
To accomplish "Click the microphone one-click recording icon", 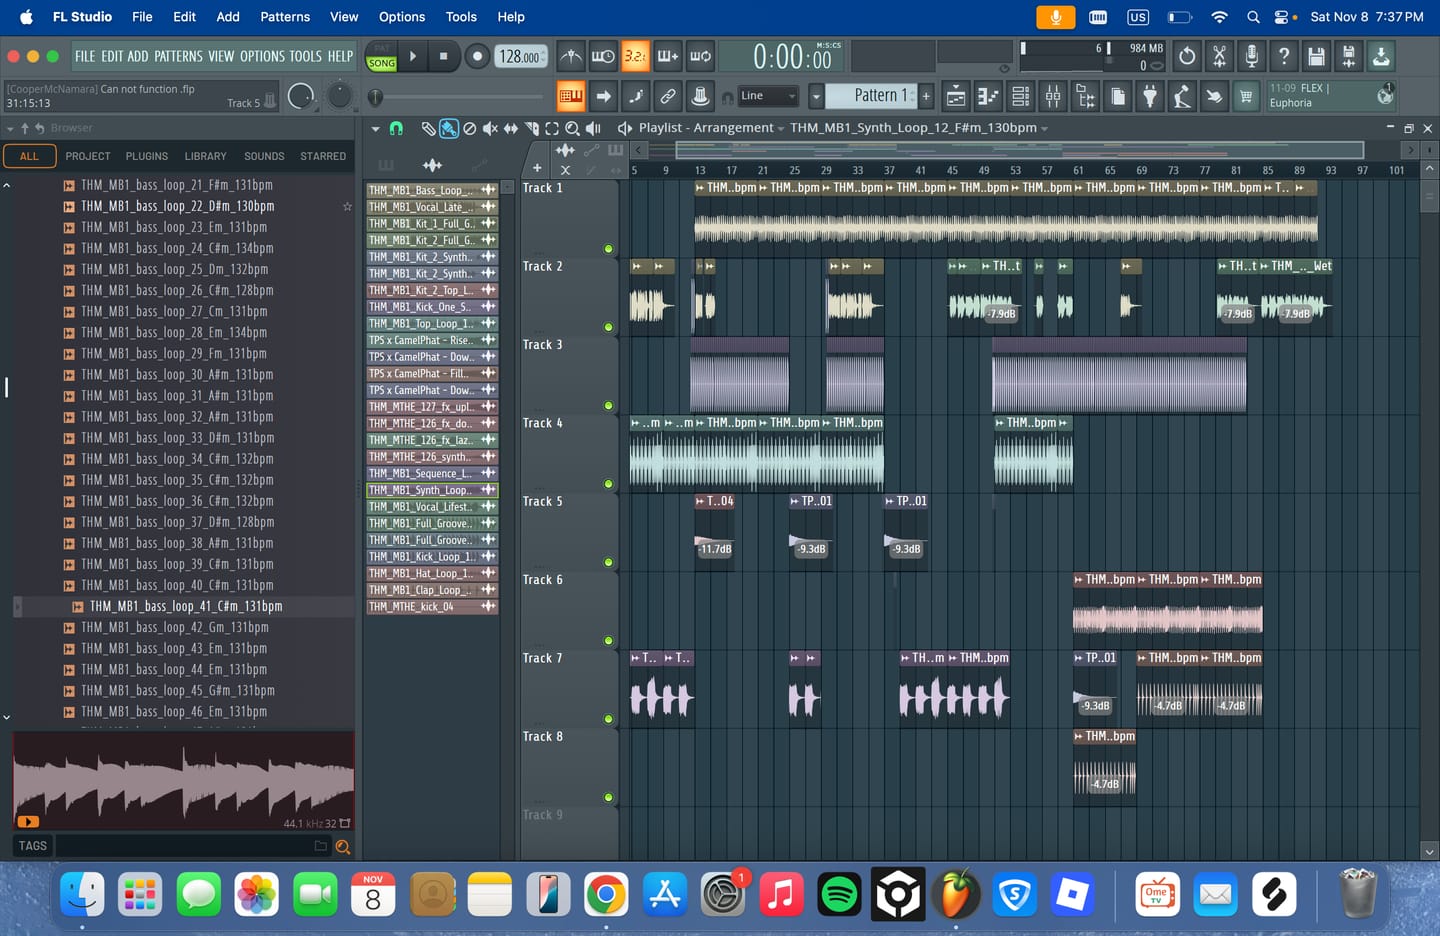I will point(1251,56).
